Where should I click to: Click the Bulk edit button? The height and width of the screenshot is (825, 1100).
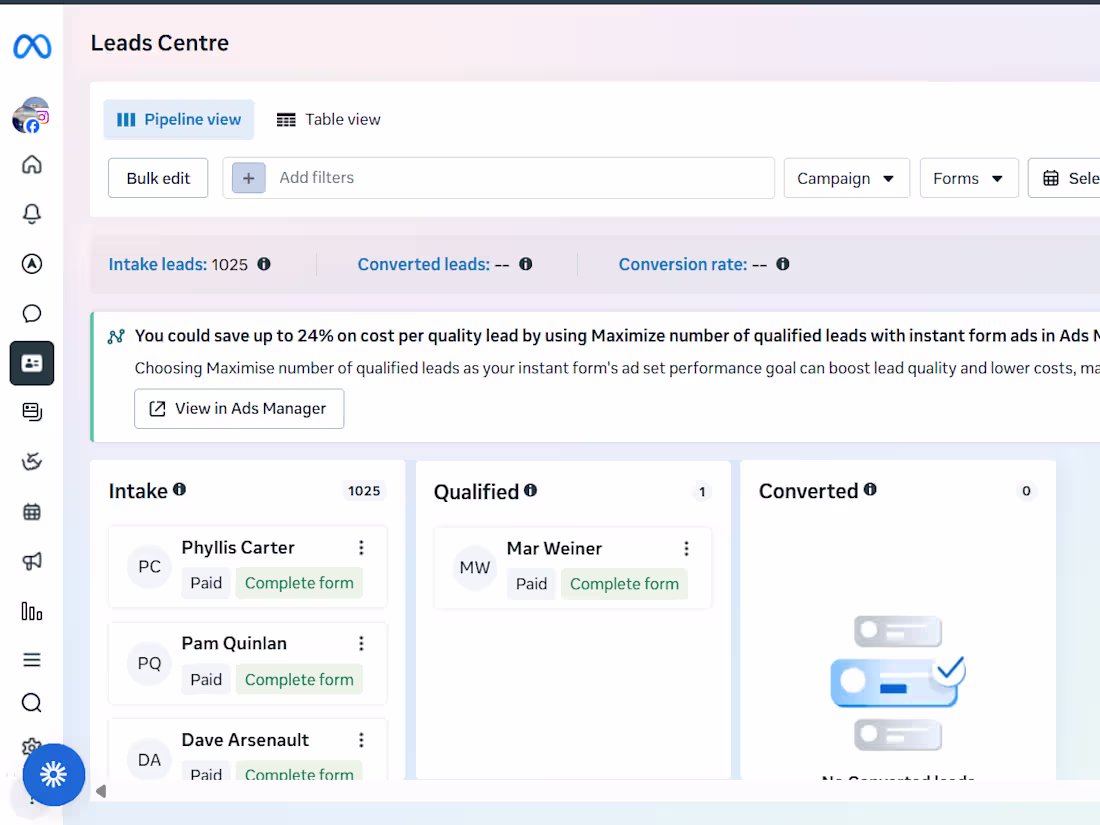(x=158, y=178)
